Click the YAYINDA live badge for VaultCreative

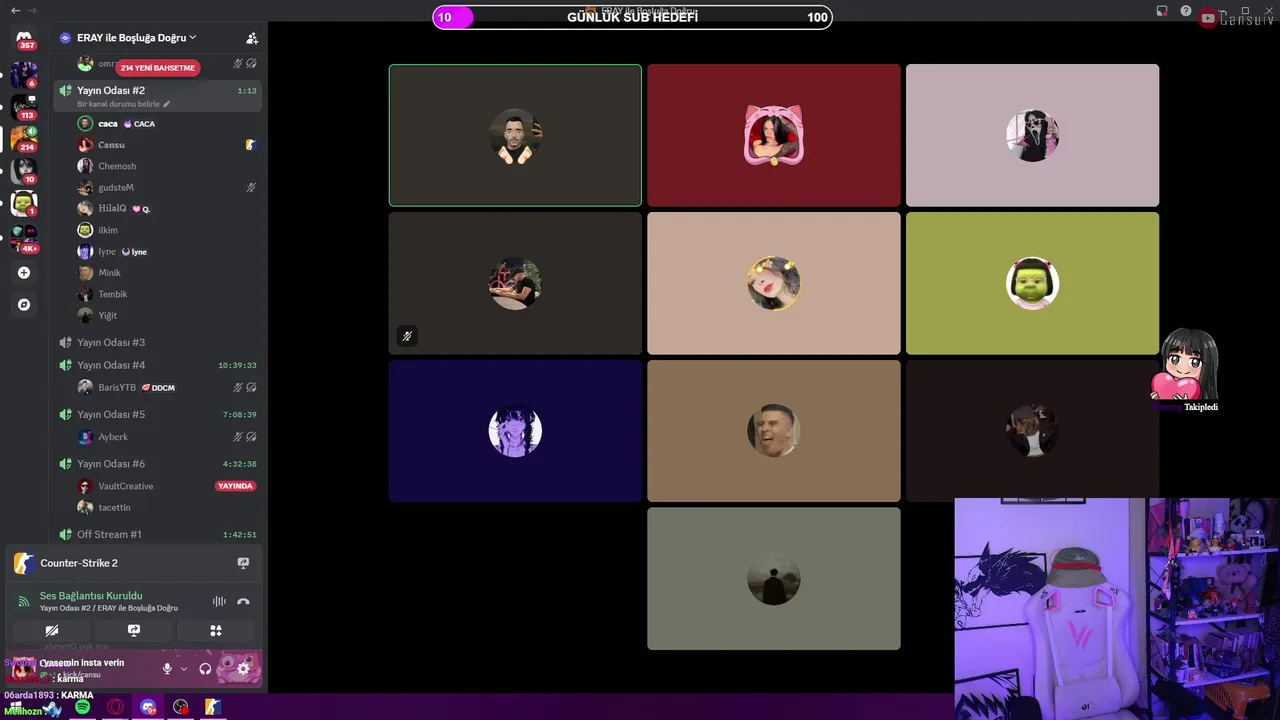point(236,486)
